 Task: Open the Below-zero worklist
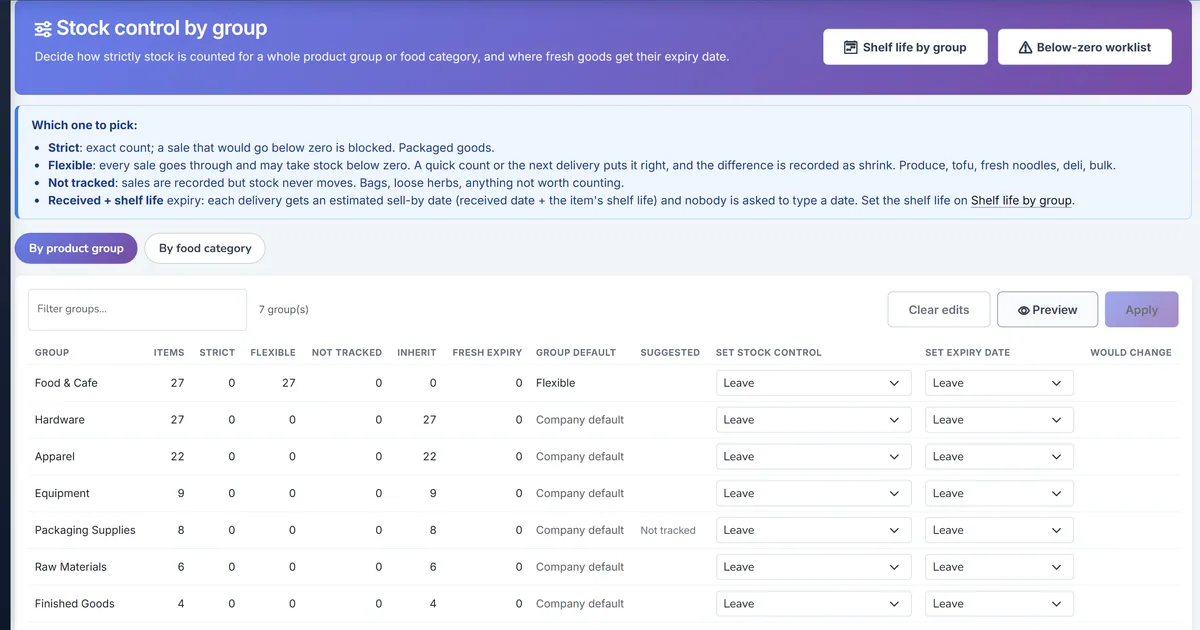pyautogui.click(x=1084, y=47)
